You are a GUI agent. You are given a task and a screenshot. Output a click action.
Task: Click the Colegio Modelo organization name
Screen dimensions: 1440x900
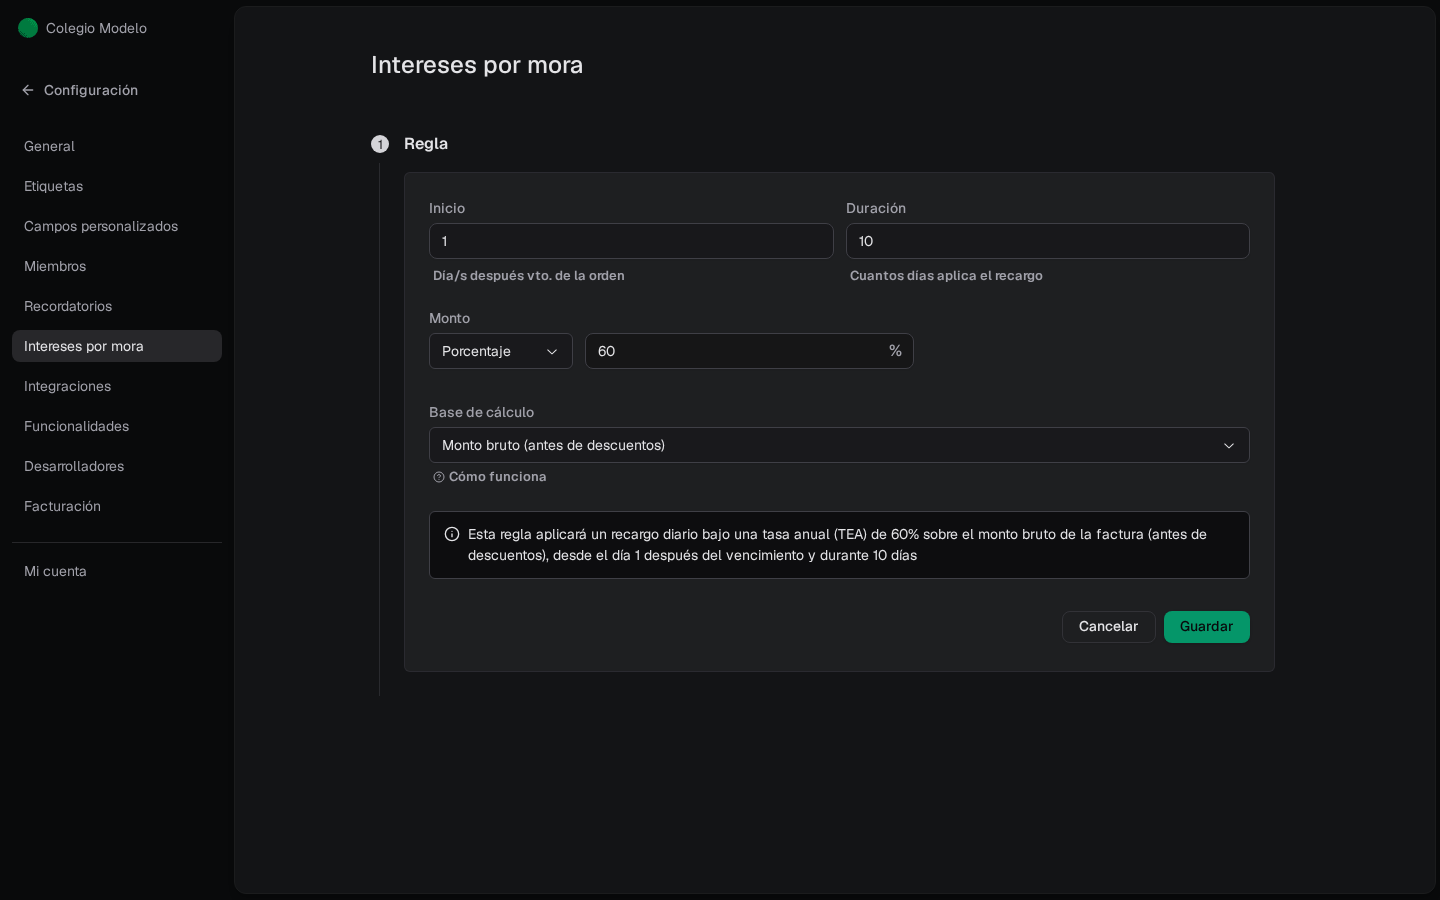(96, 28)
